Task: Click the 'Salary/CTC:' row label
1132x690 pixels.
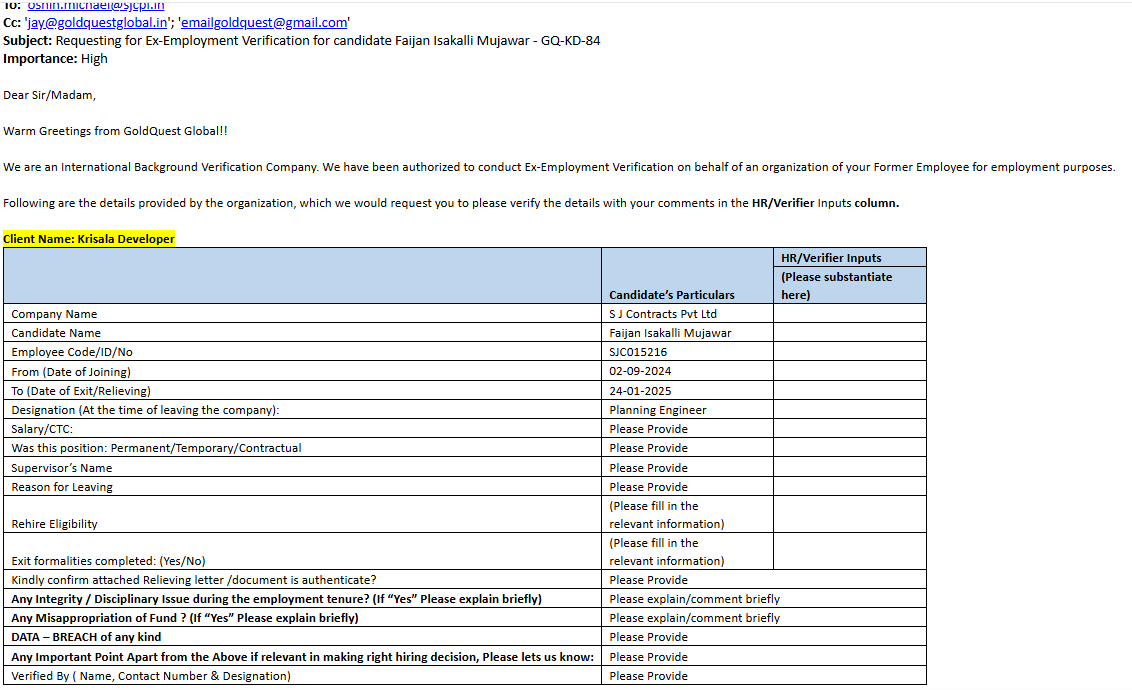Action: click(42, 429)
